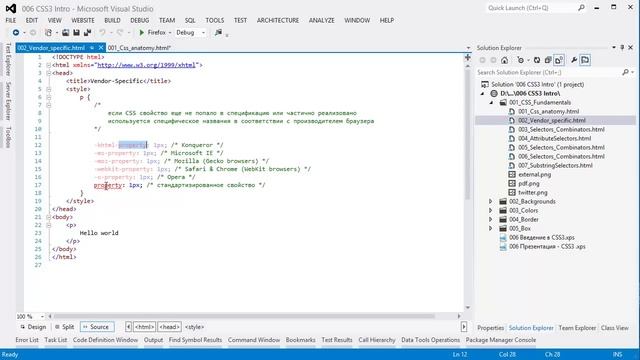
Task: Open the Toolbox side tab
Action: pyautogui.click(x=8, y=137)
